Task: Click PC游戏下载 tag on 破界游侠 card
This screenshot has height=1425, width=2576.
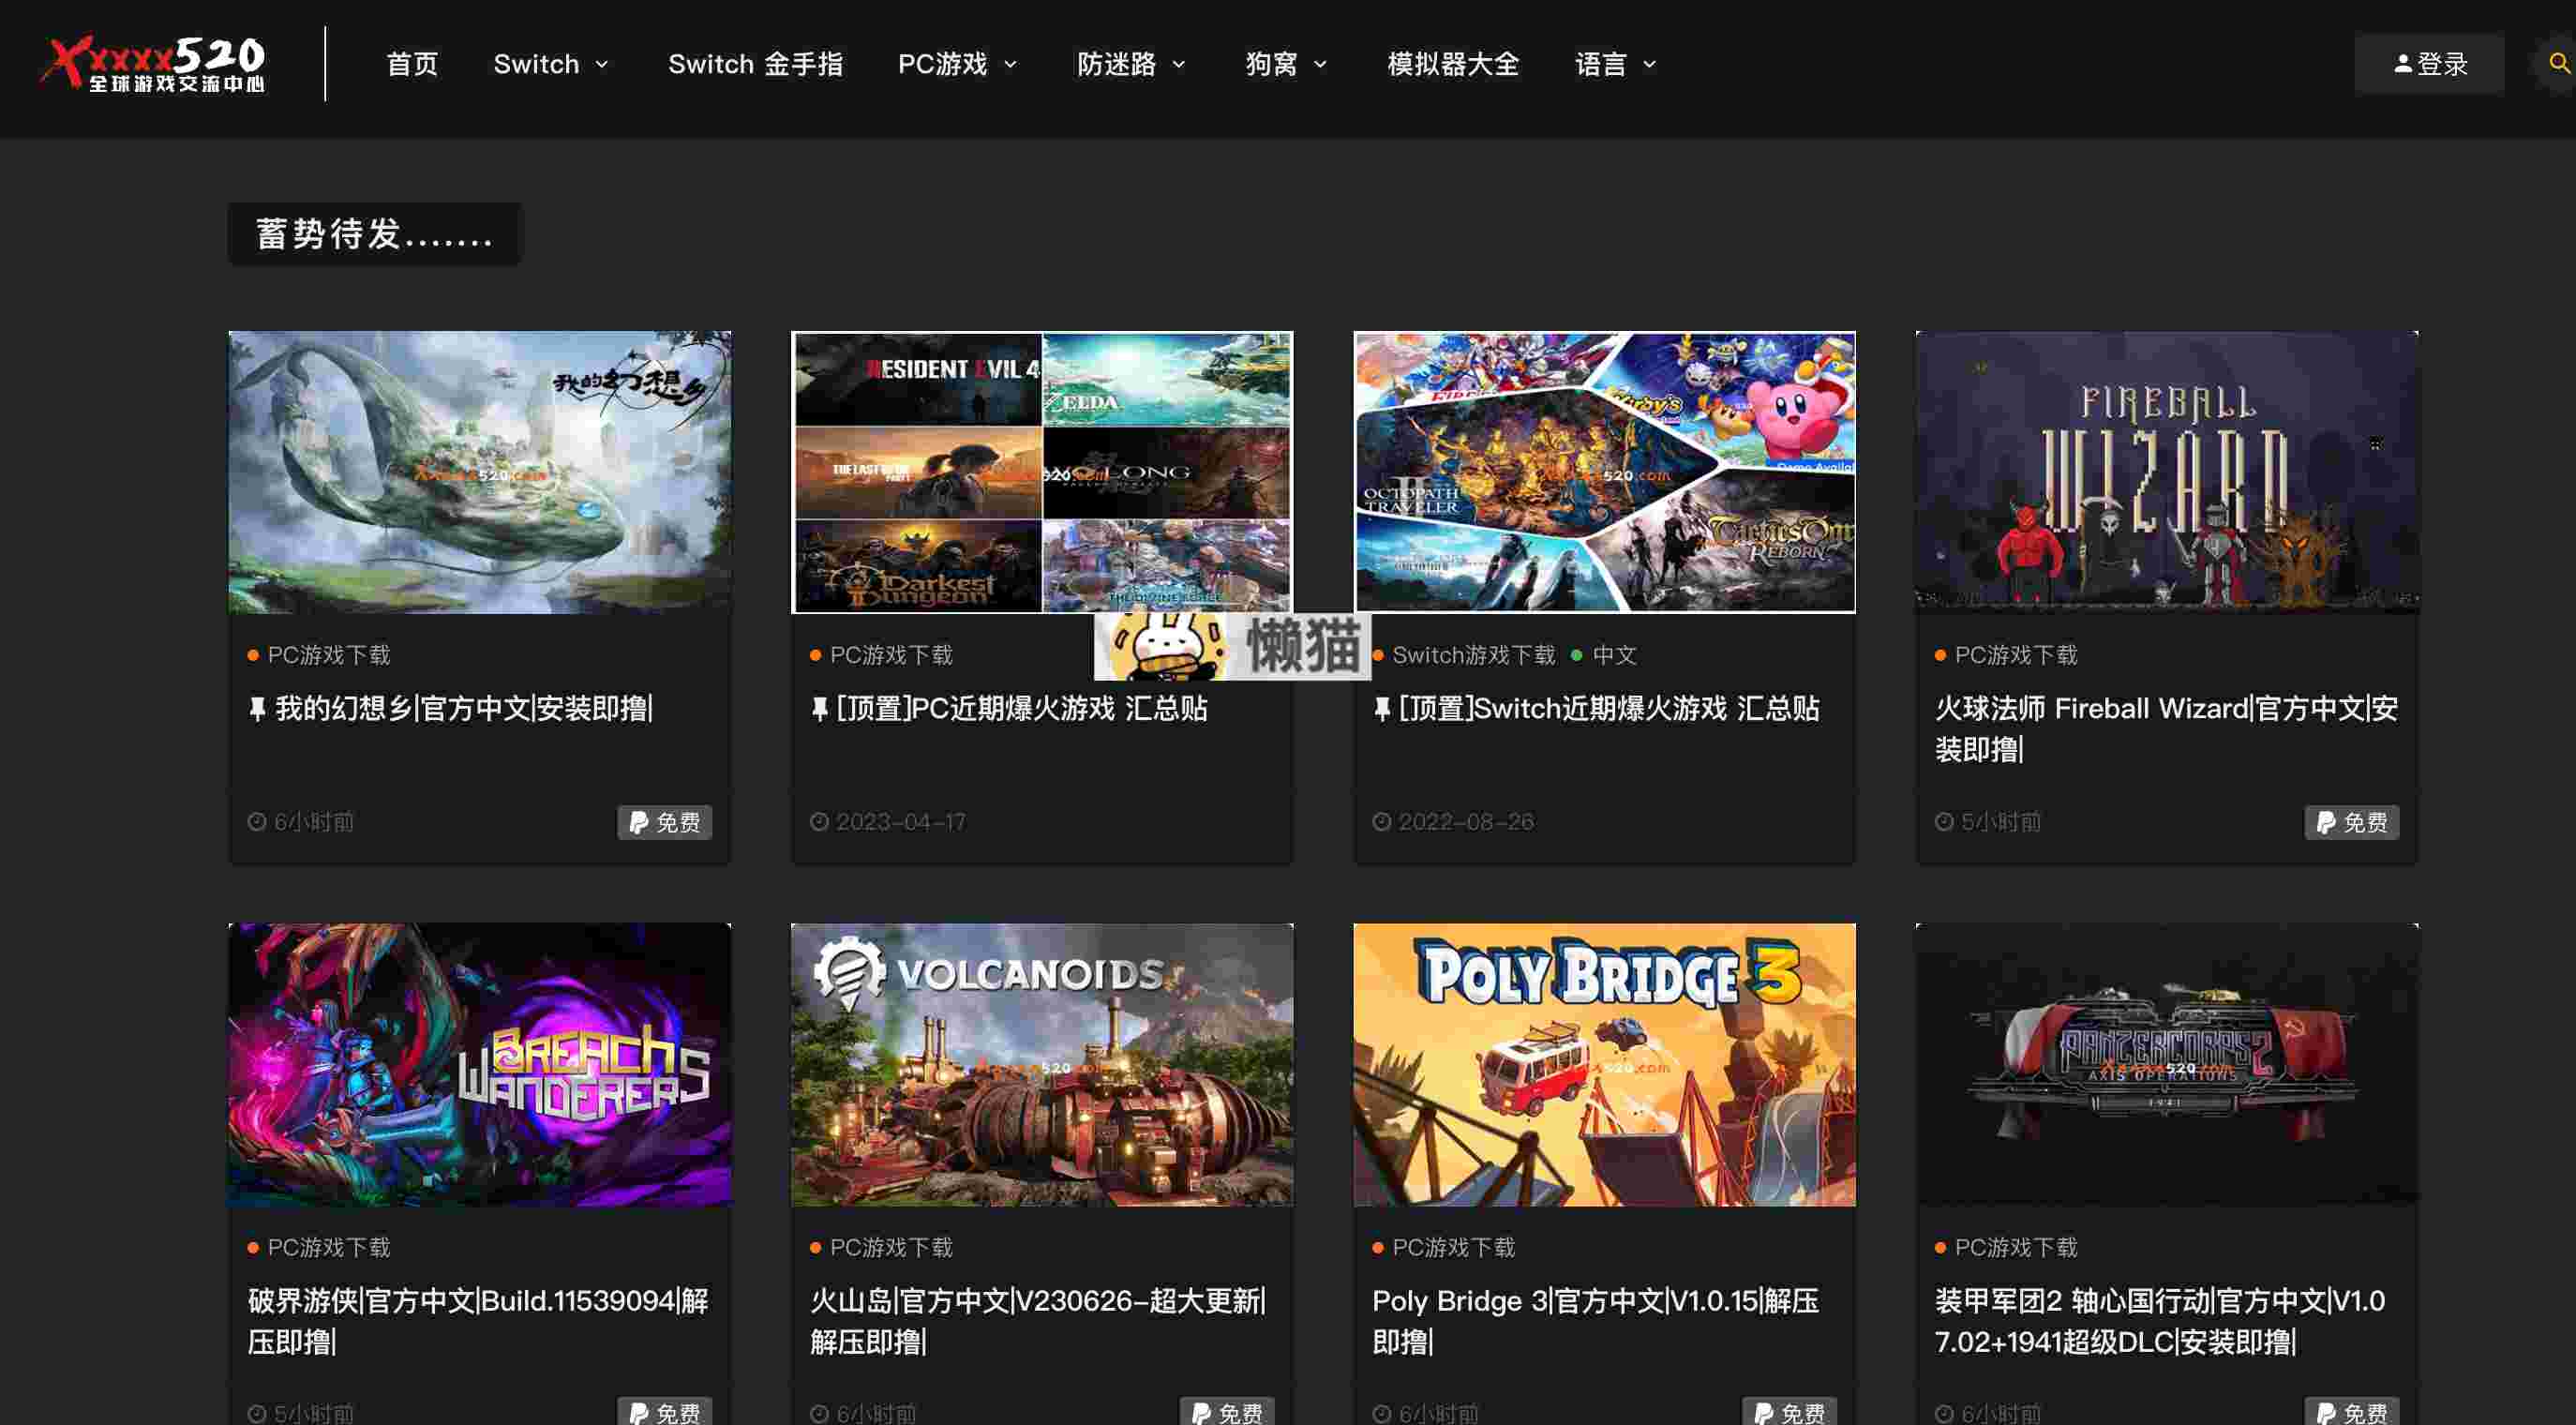Action: point(329,1247)
